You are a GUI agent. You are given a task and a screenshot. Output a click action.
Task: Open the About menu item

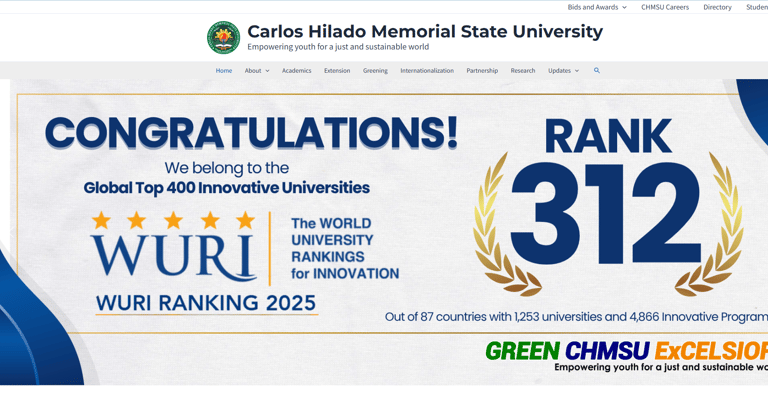(x=253, y=71)
